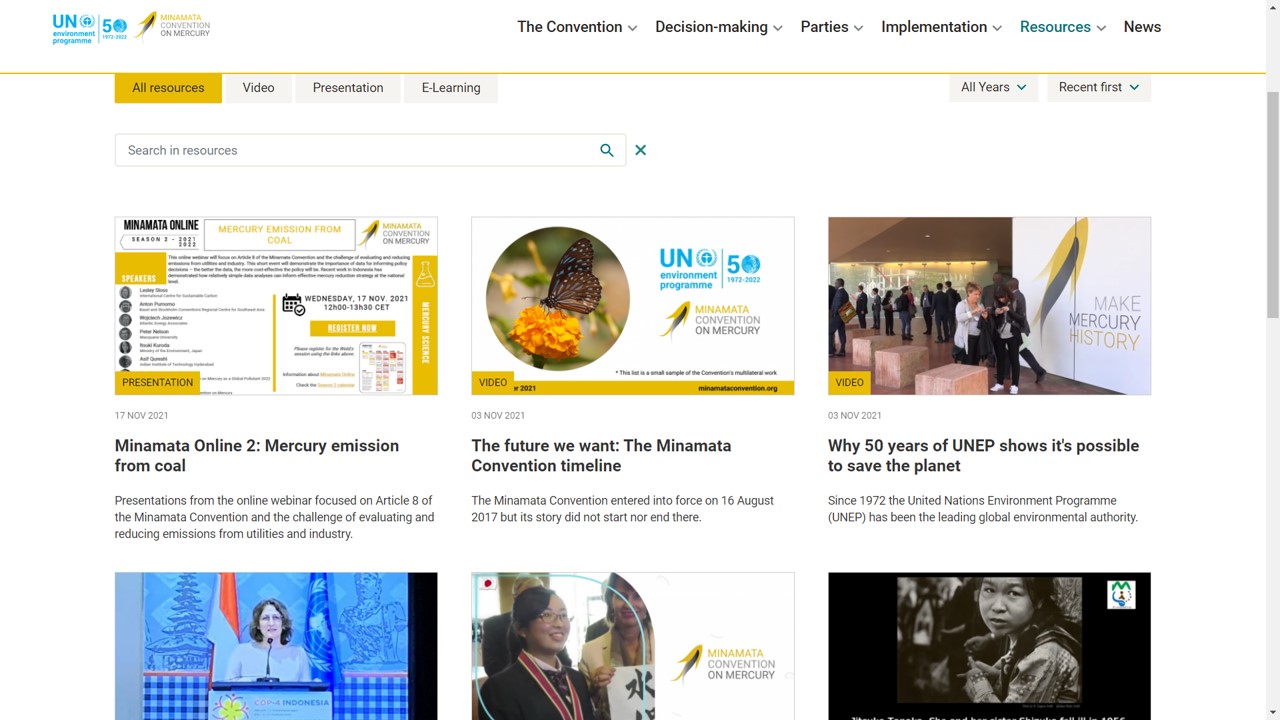The image size is (1280, 720).
Task: Open the black-and-white portrait video thumbnail
Action: click(x=989, y=646)
